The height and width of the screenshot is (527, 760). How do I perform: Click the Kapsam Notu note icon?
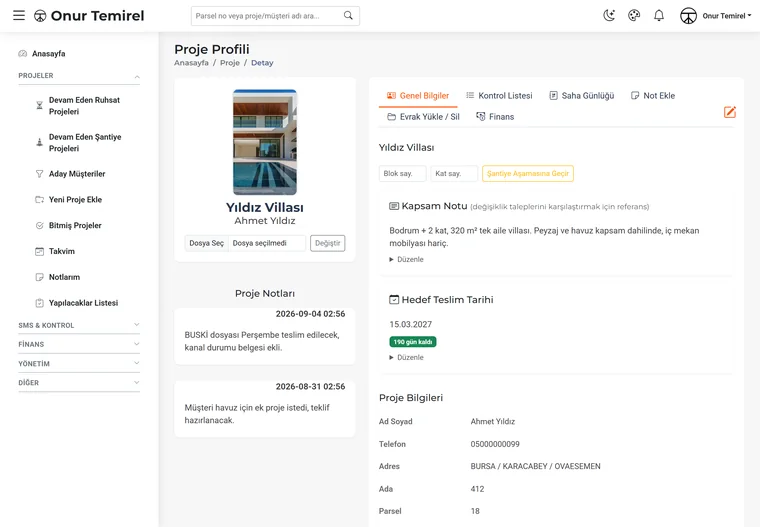tap(394, 206)
